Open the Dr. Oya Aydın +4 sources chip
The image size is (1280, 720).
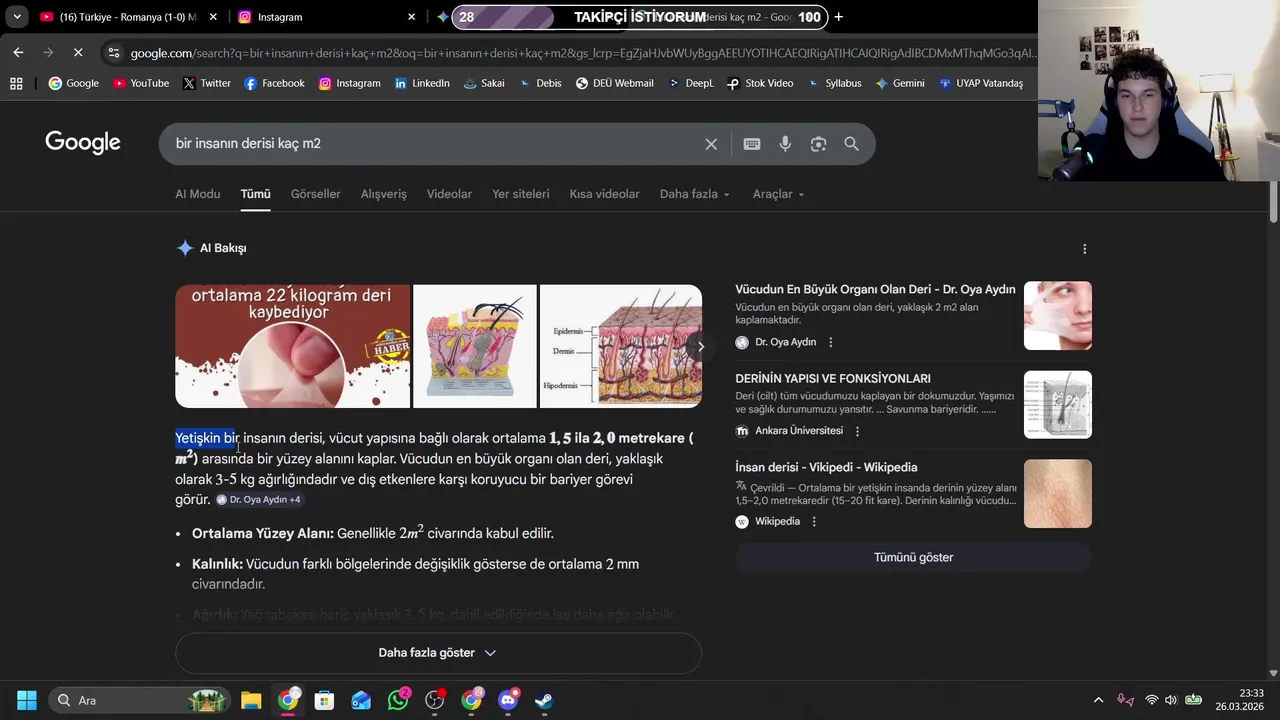click(x=259, y=500)
